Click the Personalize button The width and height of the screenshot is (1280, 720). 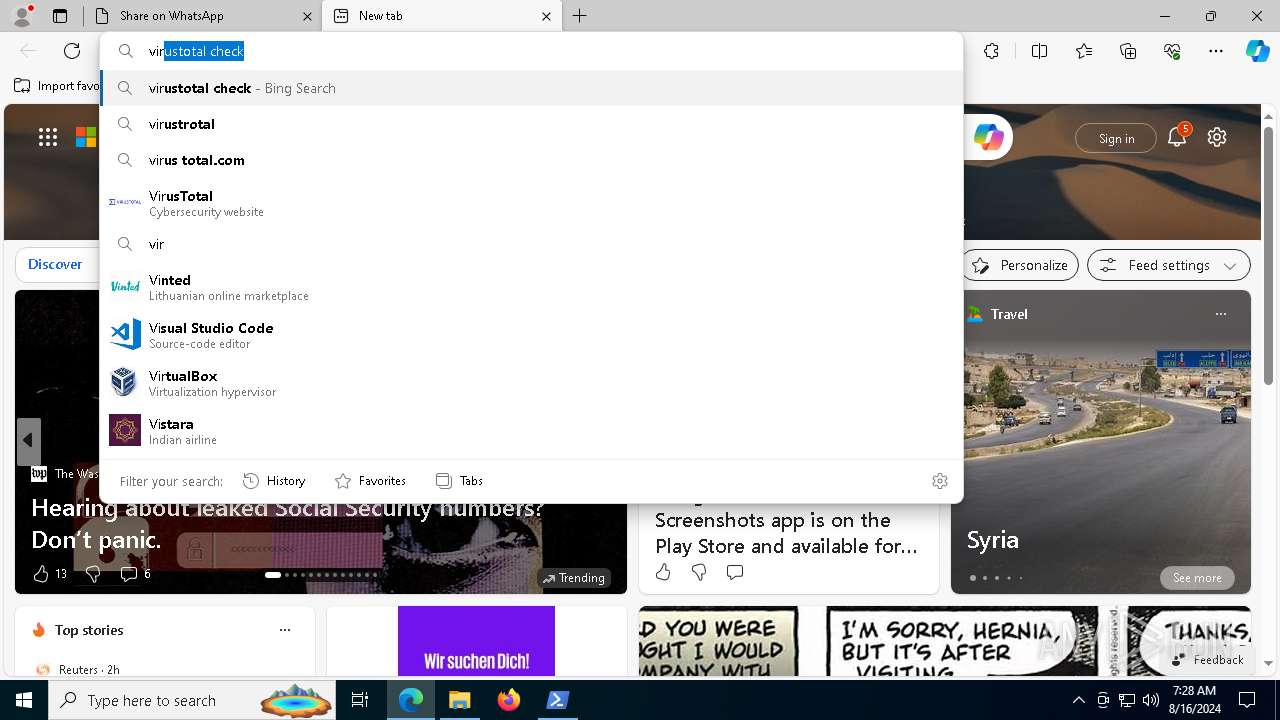point(1020,265)
